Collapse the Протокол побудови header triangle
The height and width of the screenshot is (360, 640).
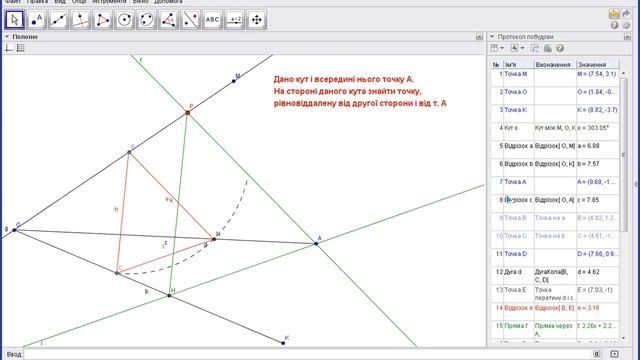492,37
